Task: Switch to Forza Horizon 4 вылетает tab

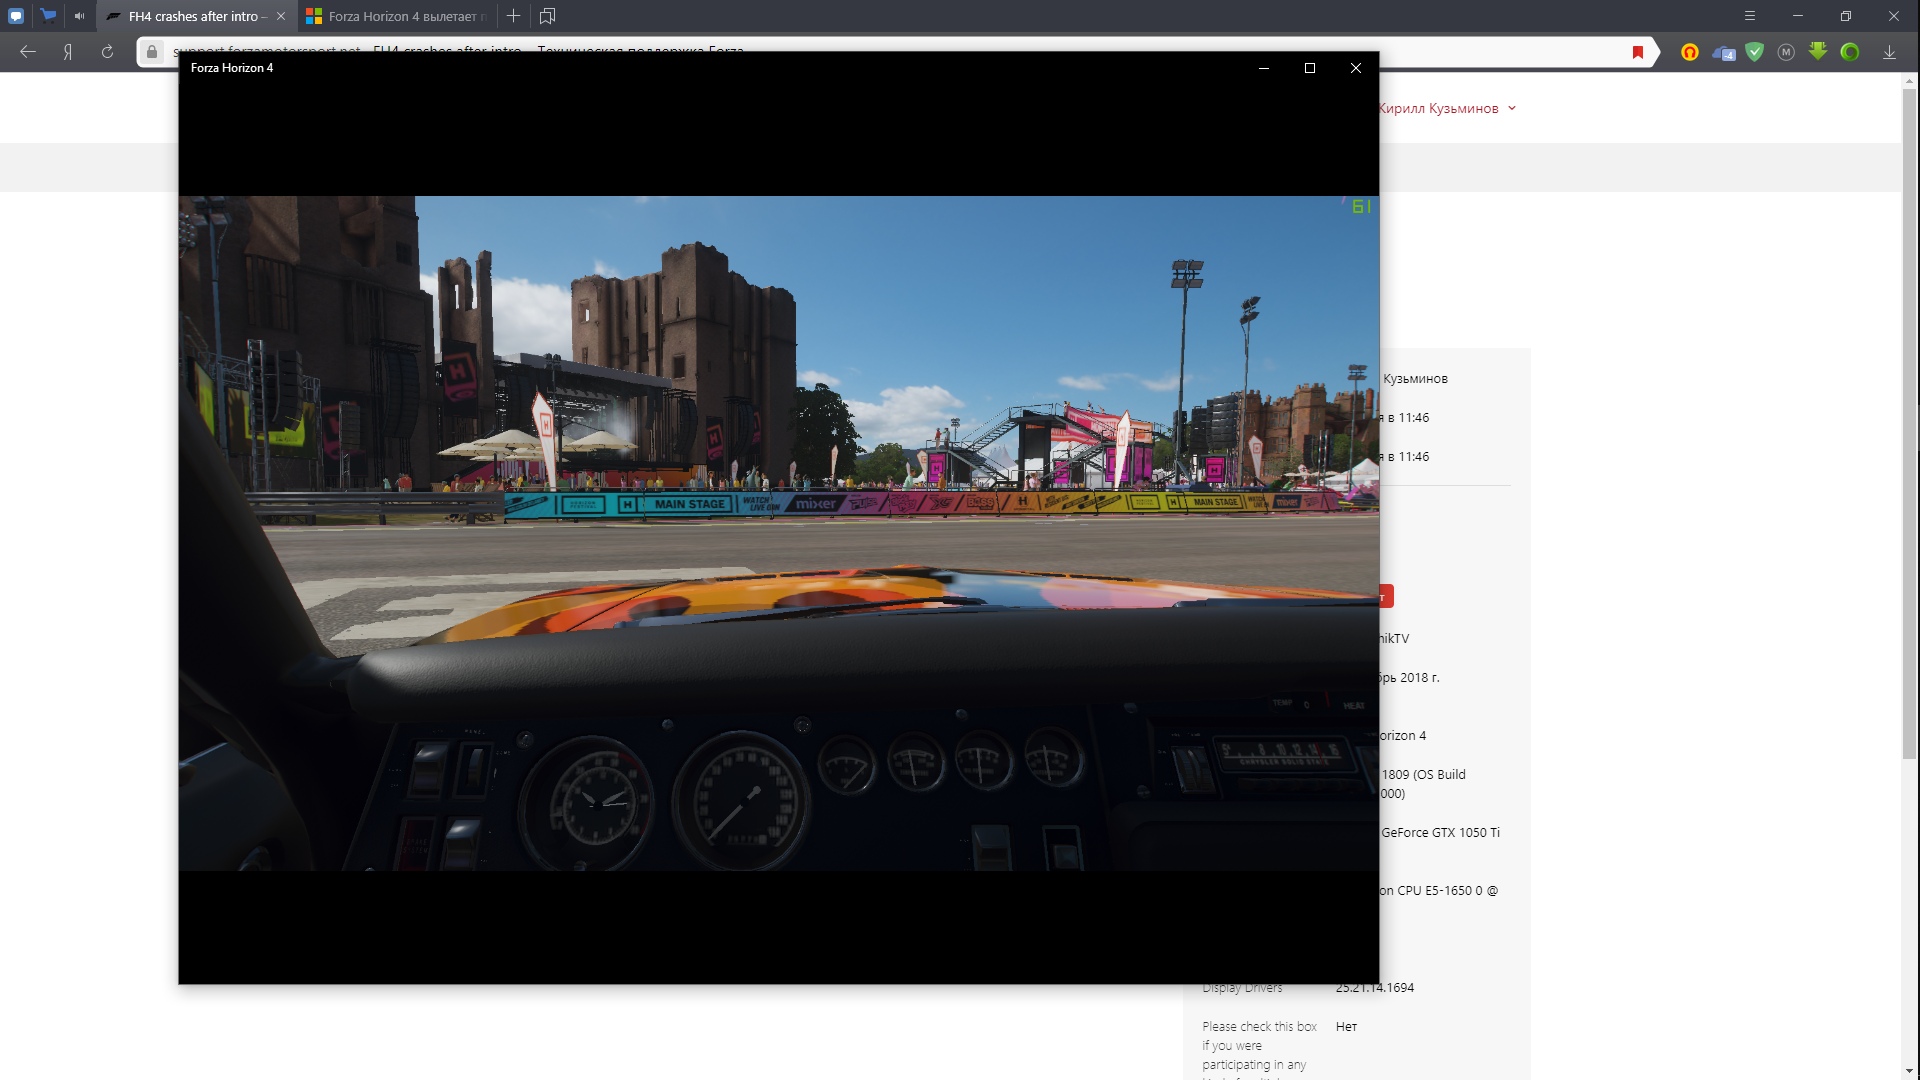Action: coord(398,16)
